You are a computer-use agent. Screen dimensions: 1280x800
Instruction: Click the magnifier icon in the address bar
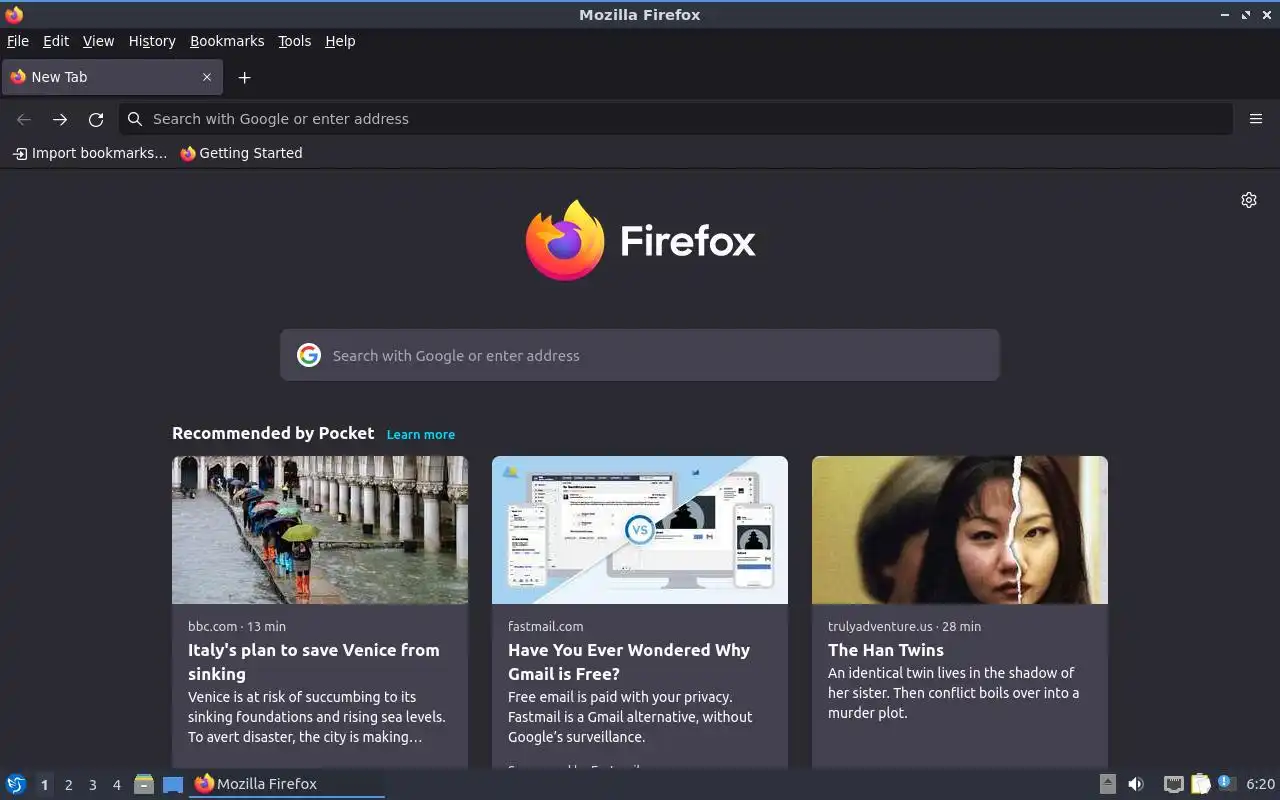pyautogui.click(x=135, y=119)
